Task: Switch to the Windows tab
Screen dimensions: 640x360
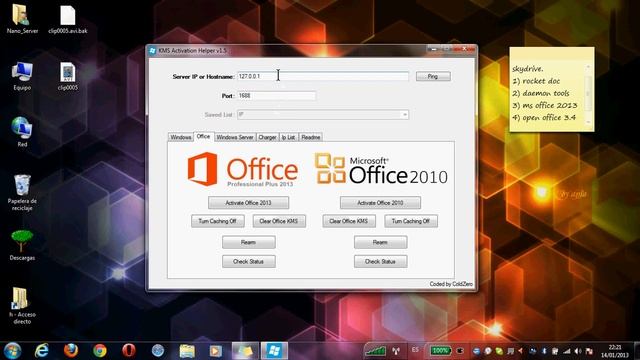Action: pyautogui.click(x=180, y=137)
